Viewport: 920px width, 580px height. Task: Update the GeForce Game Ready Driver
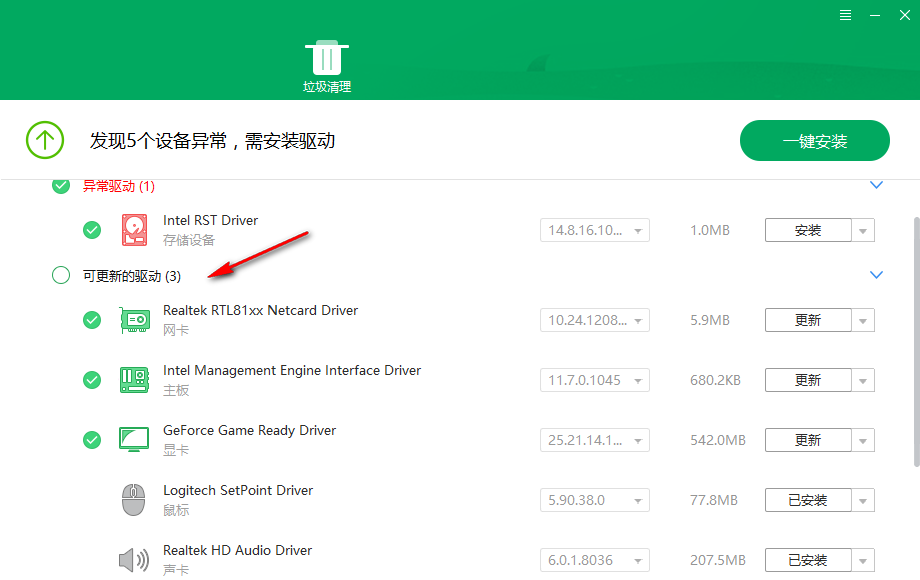pyautogui.click(x=808, y=440)
